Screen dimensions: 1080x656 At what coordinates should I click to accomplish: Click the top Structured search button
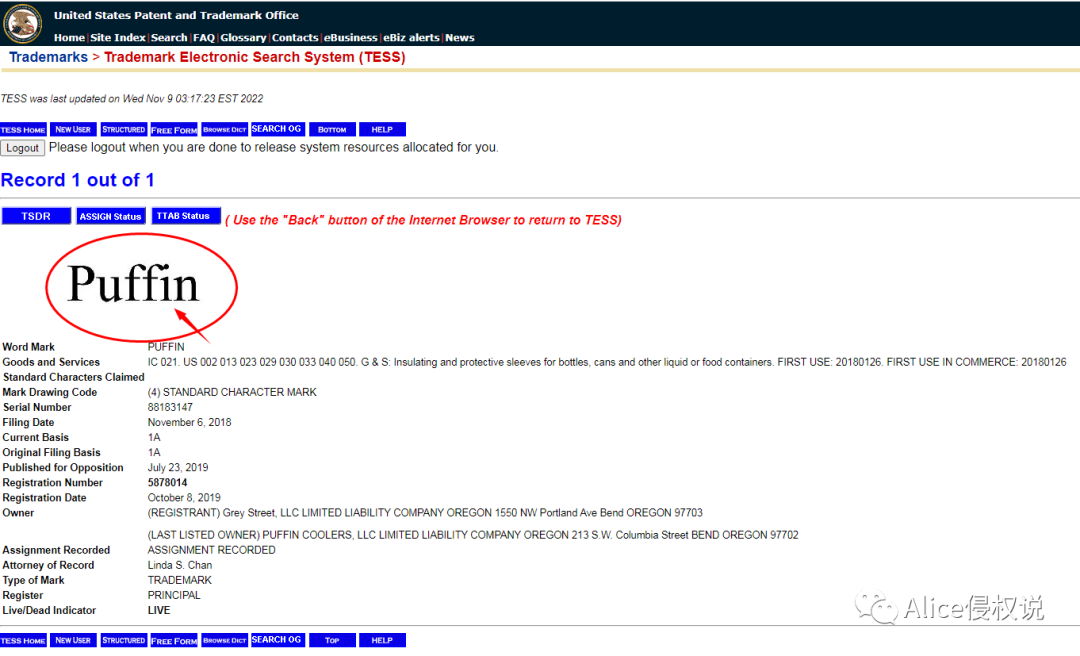pyautogui.click(x=124, y=130)
